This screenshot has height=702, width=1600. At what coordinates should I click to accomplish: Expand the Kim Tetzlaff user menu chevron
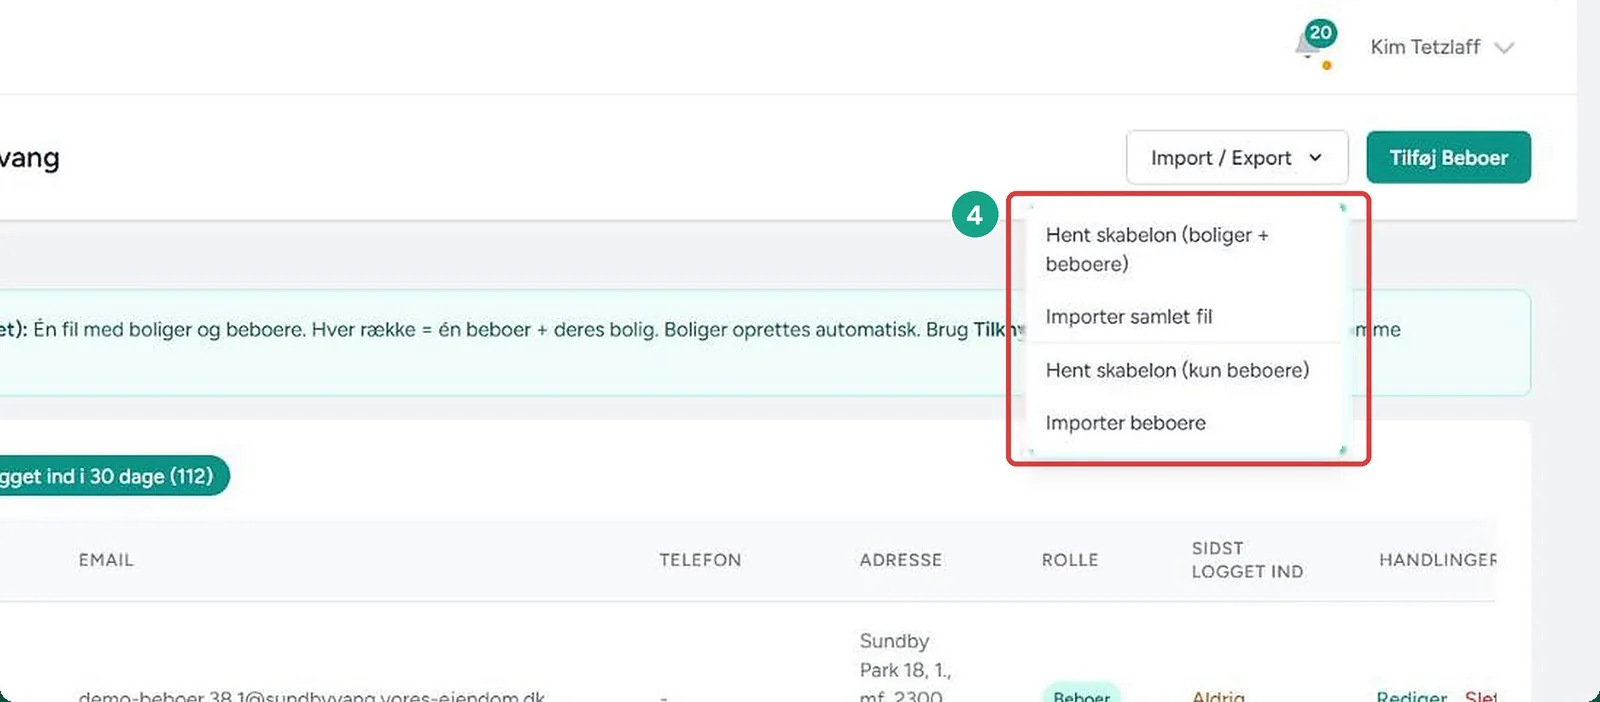1504,48
